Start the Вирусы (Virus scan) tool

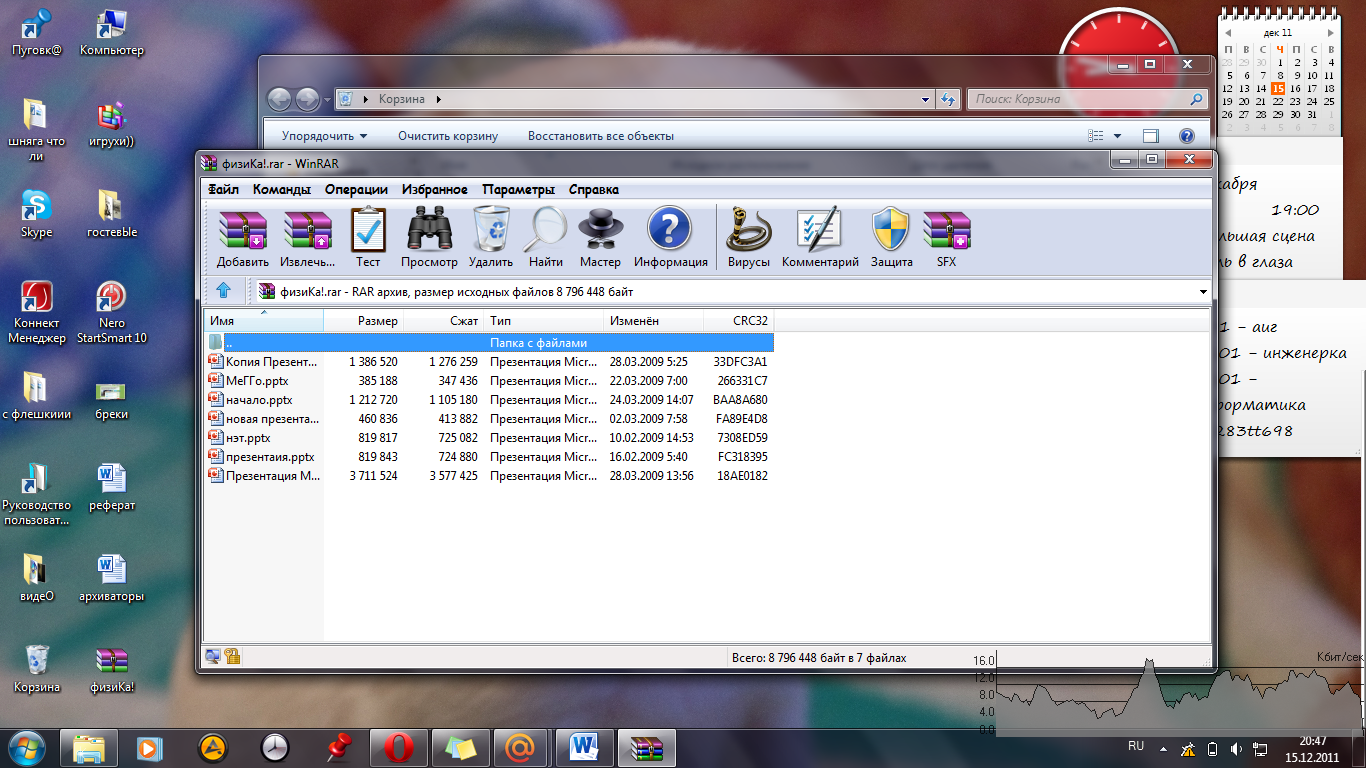(x=749, y=237)
